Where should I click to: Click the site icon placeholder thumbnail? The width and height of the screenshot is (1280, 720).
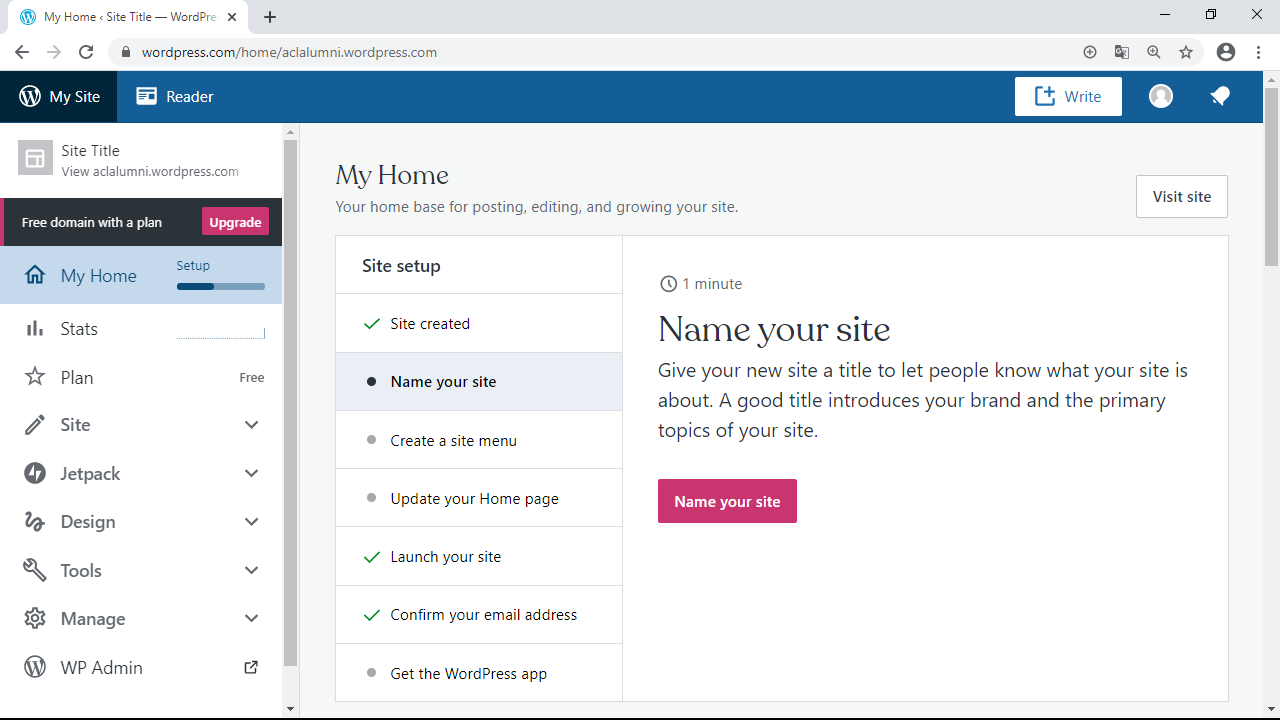point(35,158)
